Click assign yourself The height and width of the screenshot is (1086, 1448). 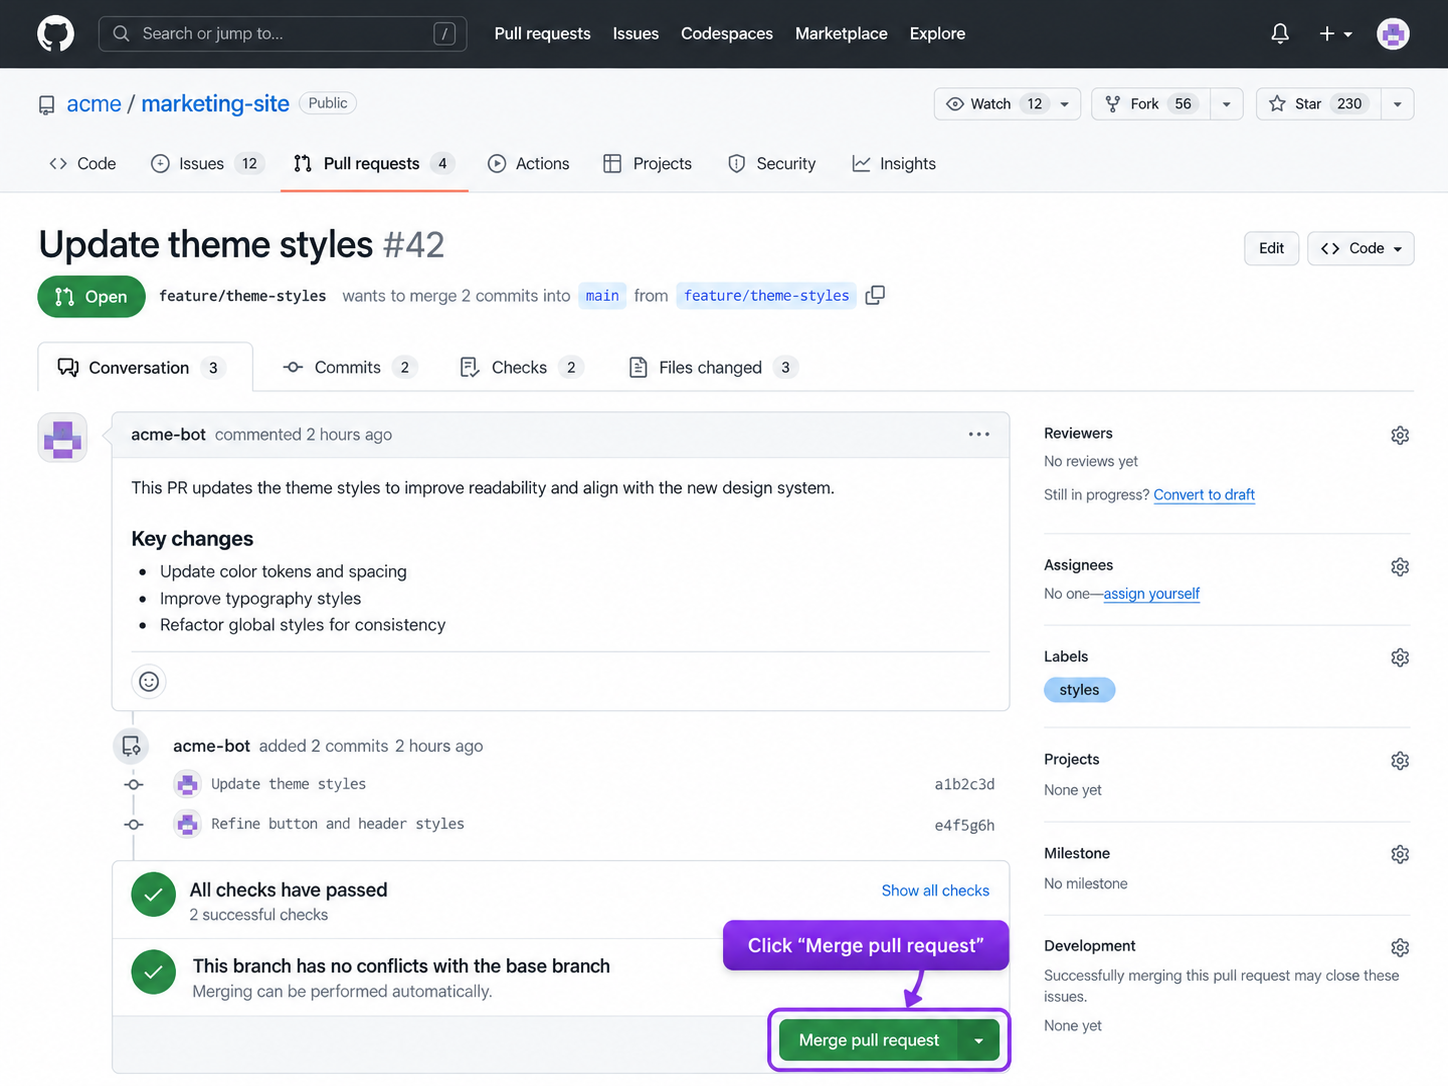1151,593
